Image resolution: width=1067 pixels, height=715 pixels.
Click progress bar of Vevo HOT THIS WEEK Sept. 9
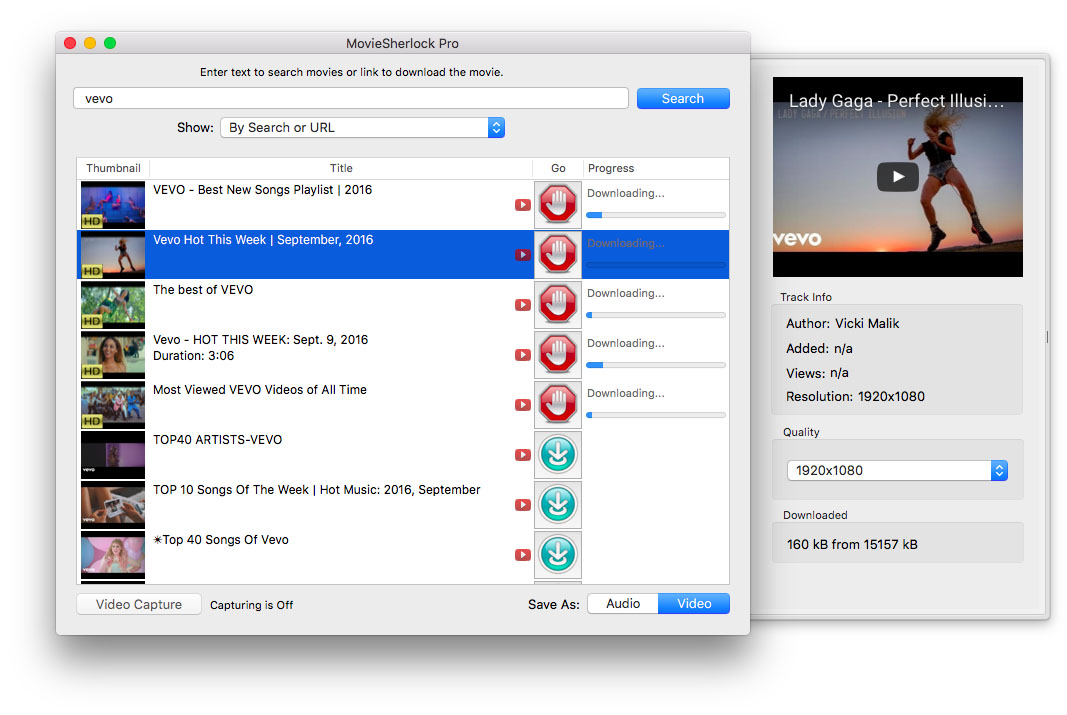[x=656, y=365]
